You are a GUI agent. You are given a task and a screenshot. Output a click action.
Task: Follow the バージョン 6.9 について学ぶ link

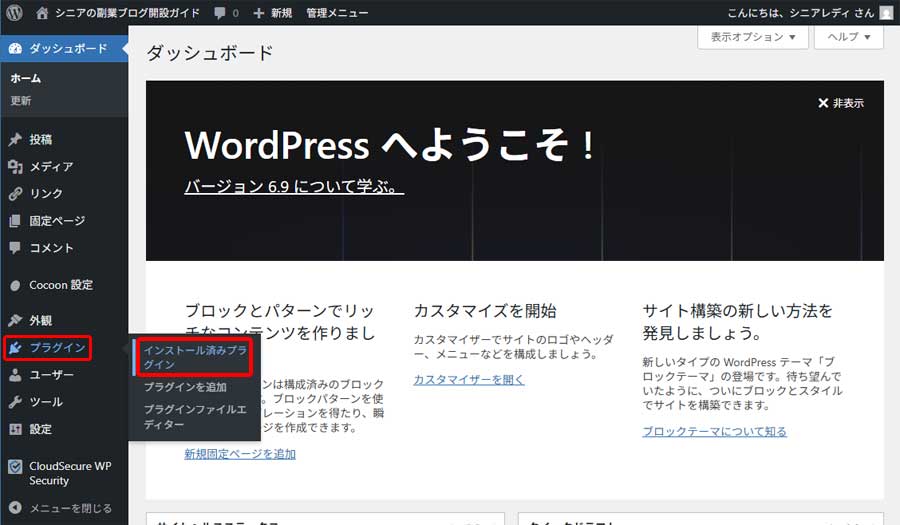click(x=294, y=186)
